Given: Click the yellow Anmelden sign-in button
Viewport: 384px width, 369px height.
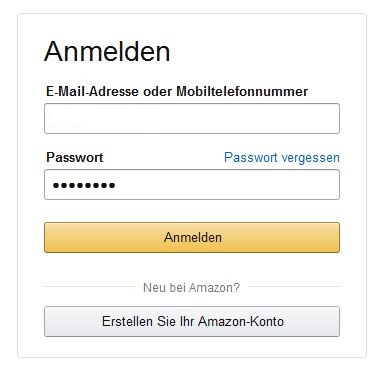Looking at the screenshot, I should pos(192,237).
